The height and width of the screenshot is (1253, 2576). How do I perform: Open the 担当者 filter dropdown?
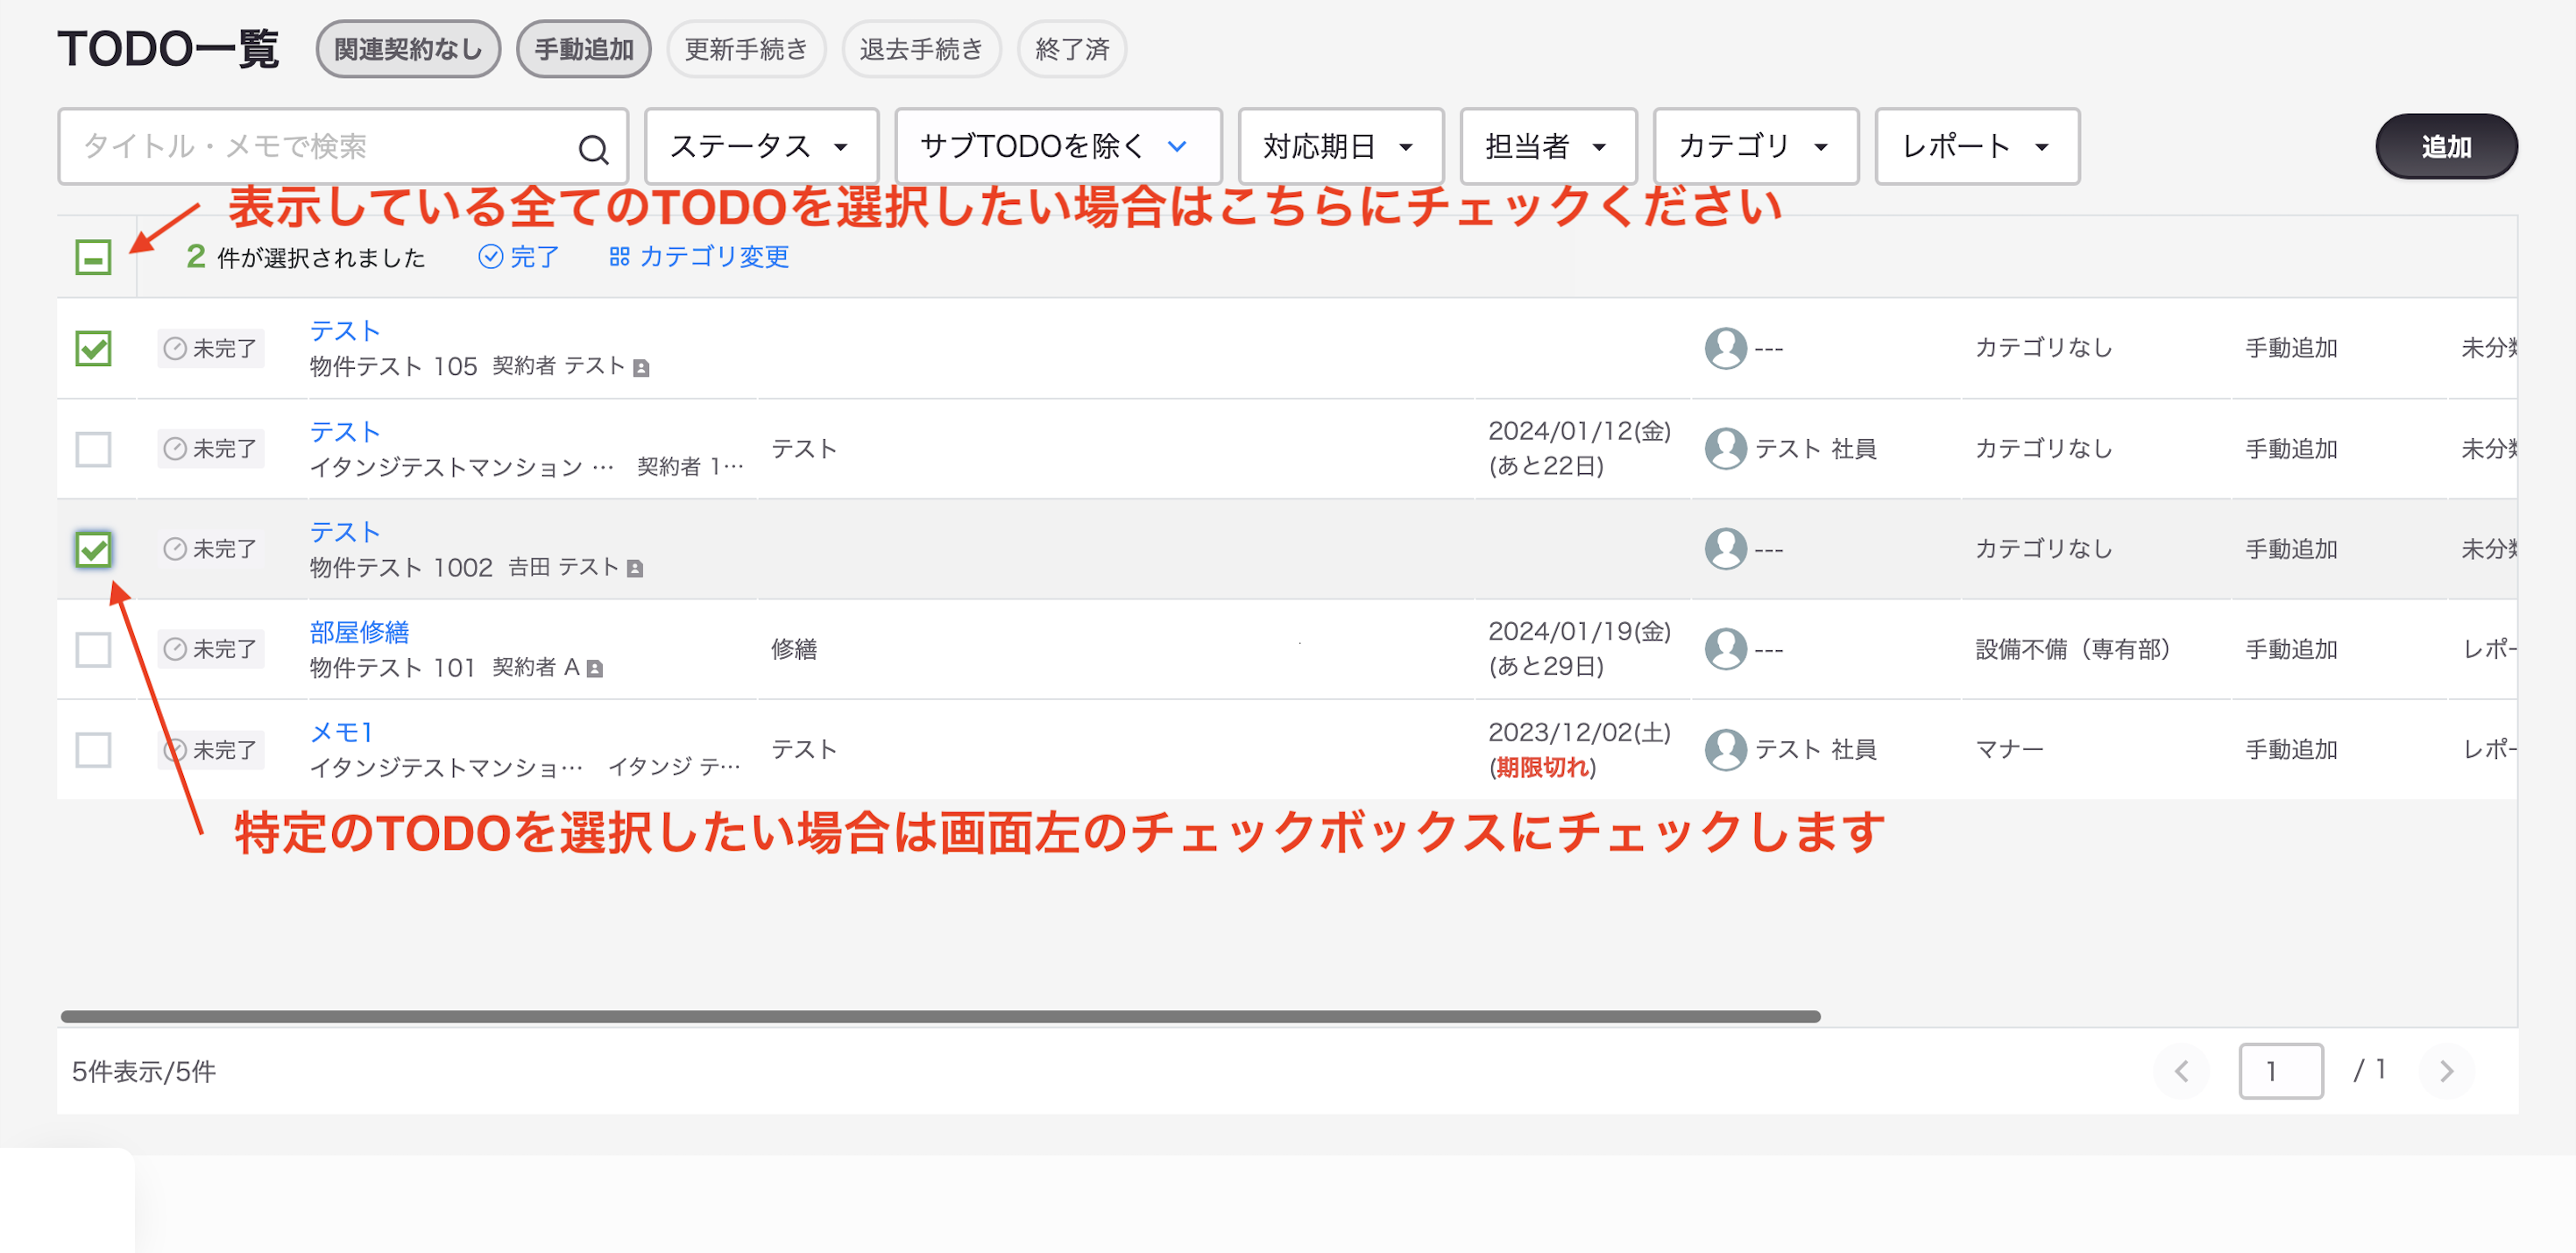point(1548,147)
